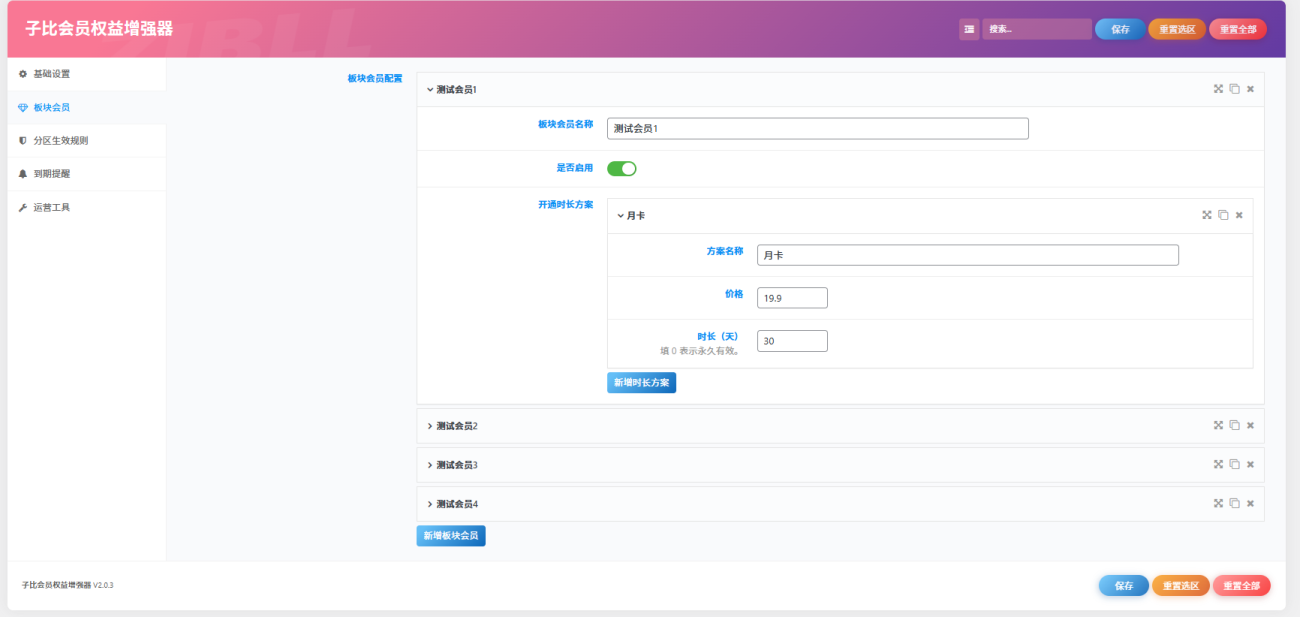The width and height of the screenshot is (1300, 617).
Task: Duplicate the 测试会员1 member block
Action: (x=1234, y=89)
